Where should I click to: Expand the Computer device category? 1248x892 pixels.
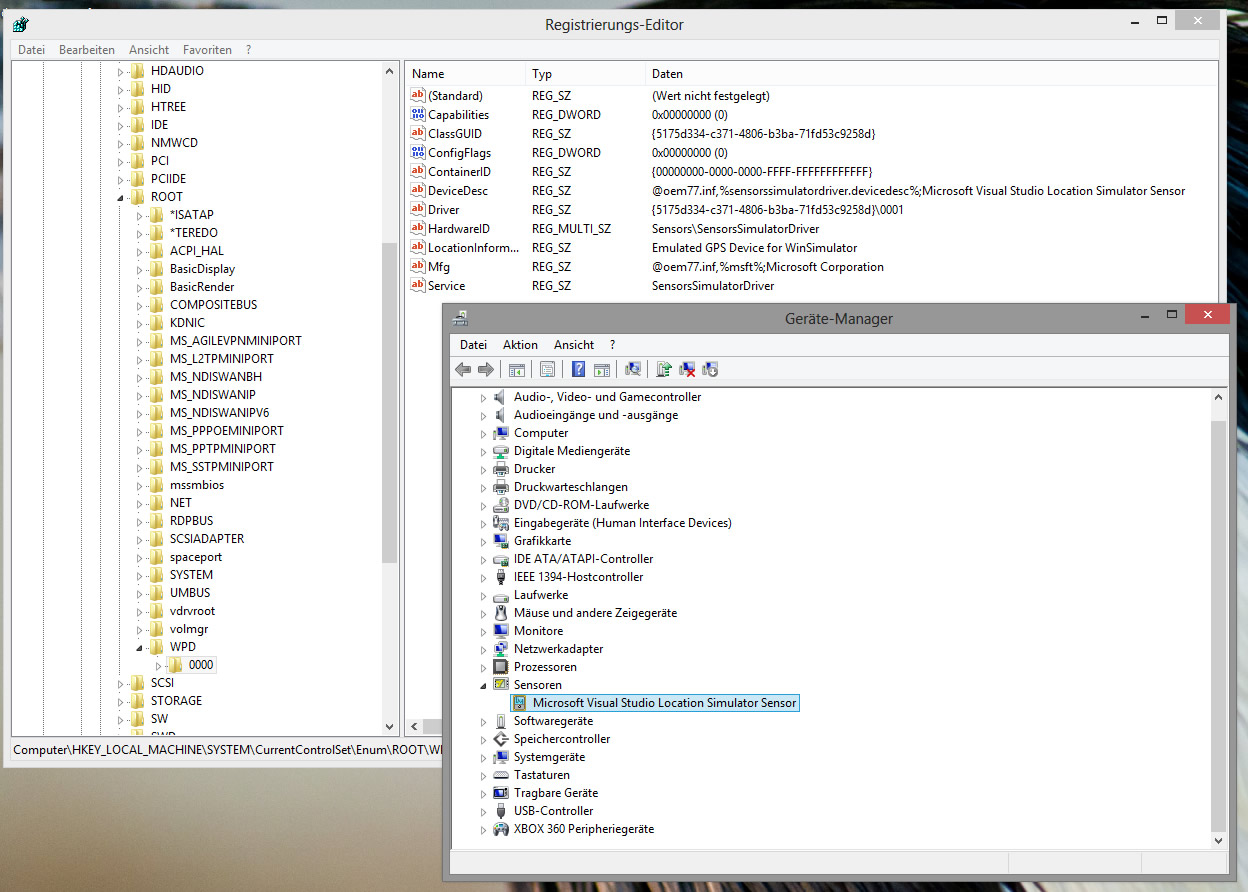coord(483,433)
